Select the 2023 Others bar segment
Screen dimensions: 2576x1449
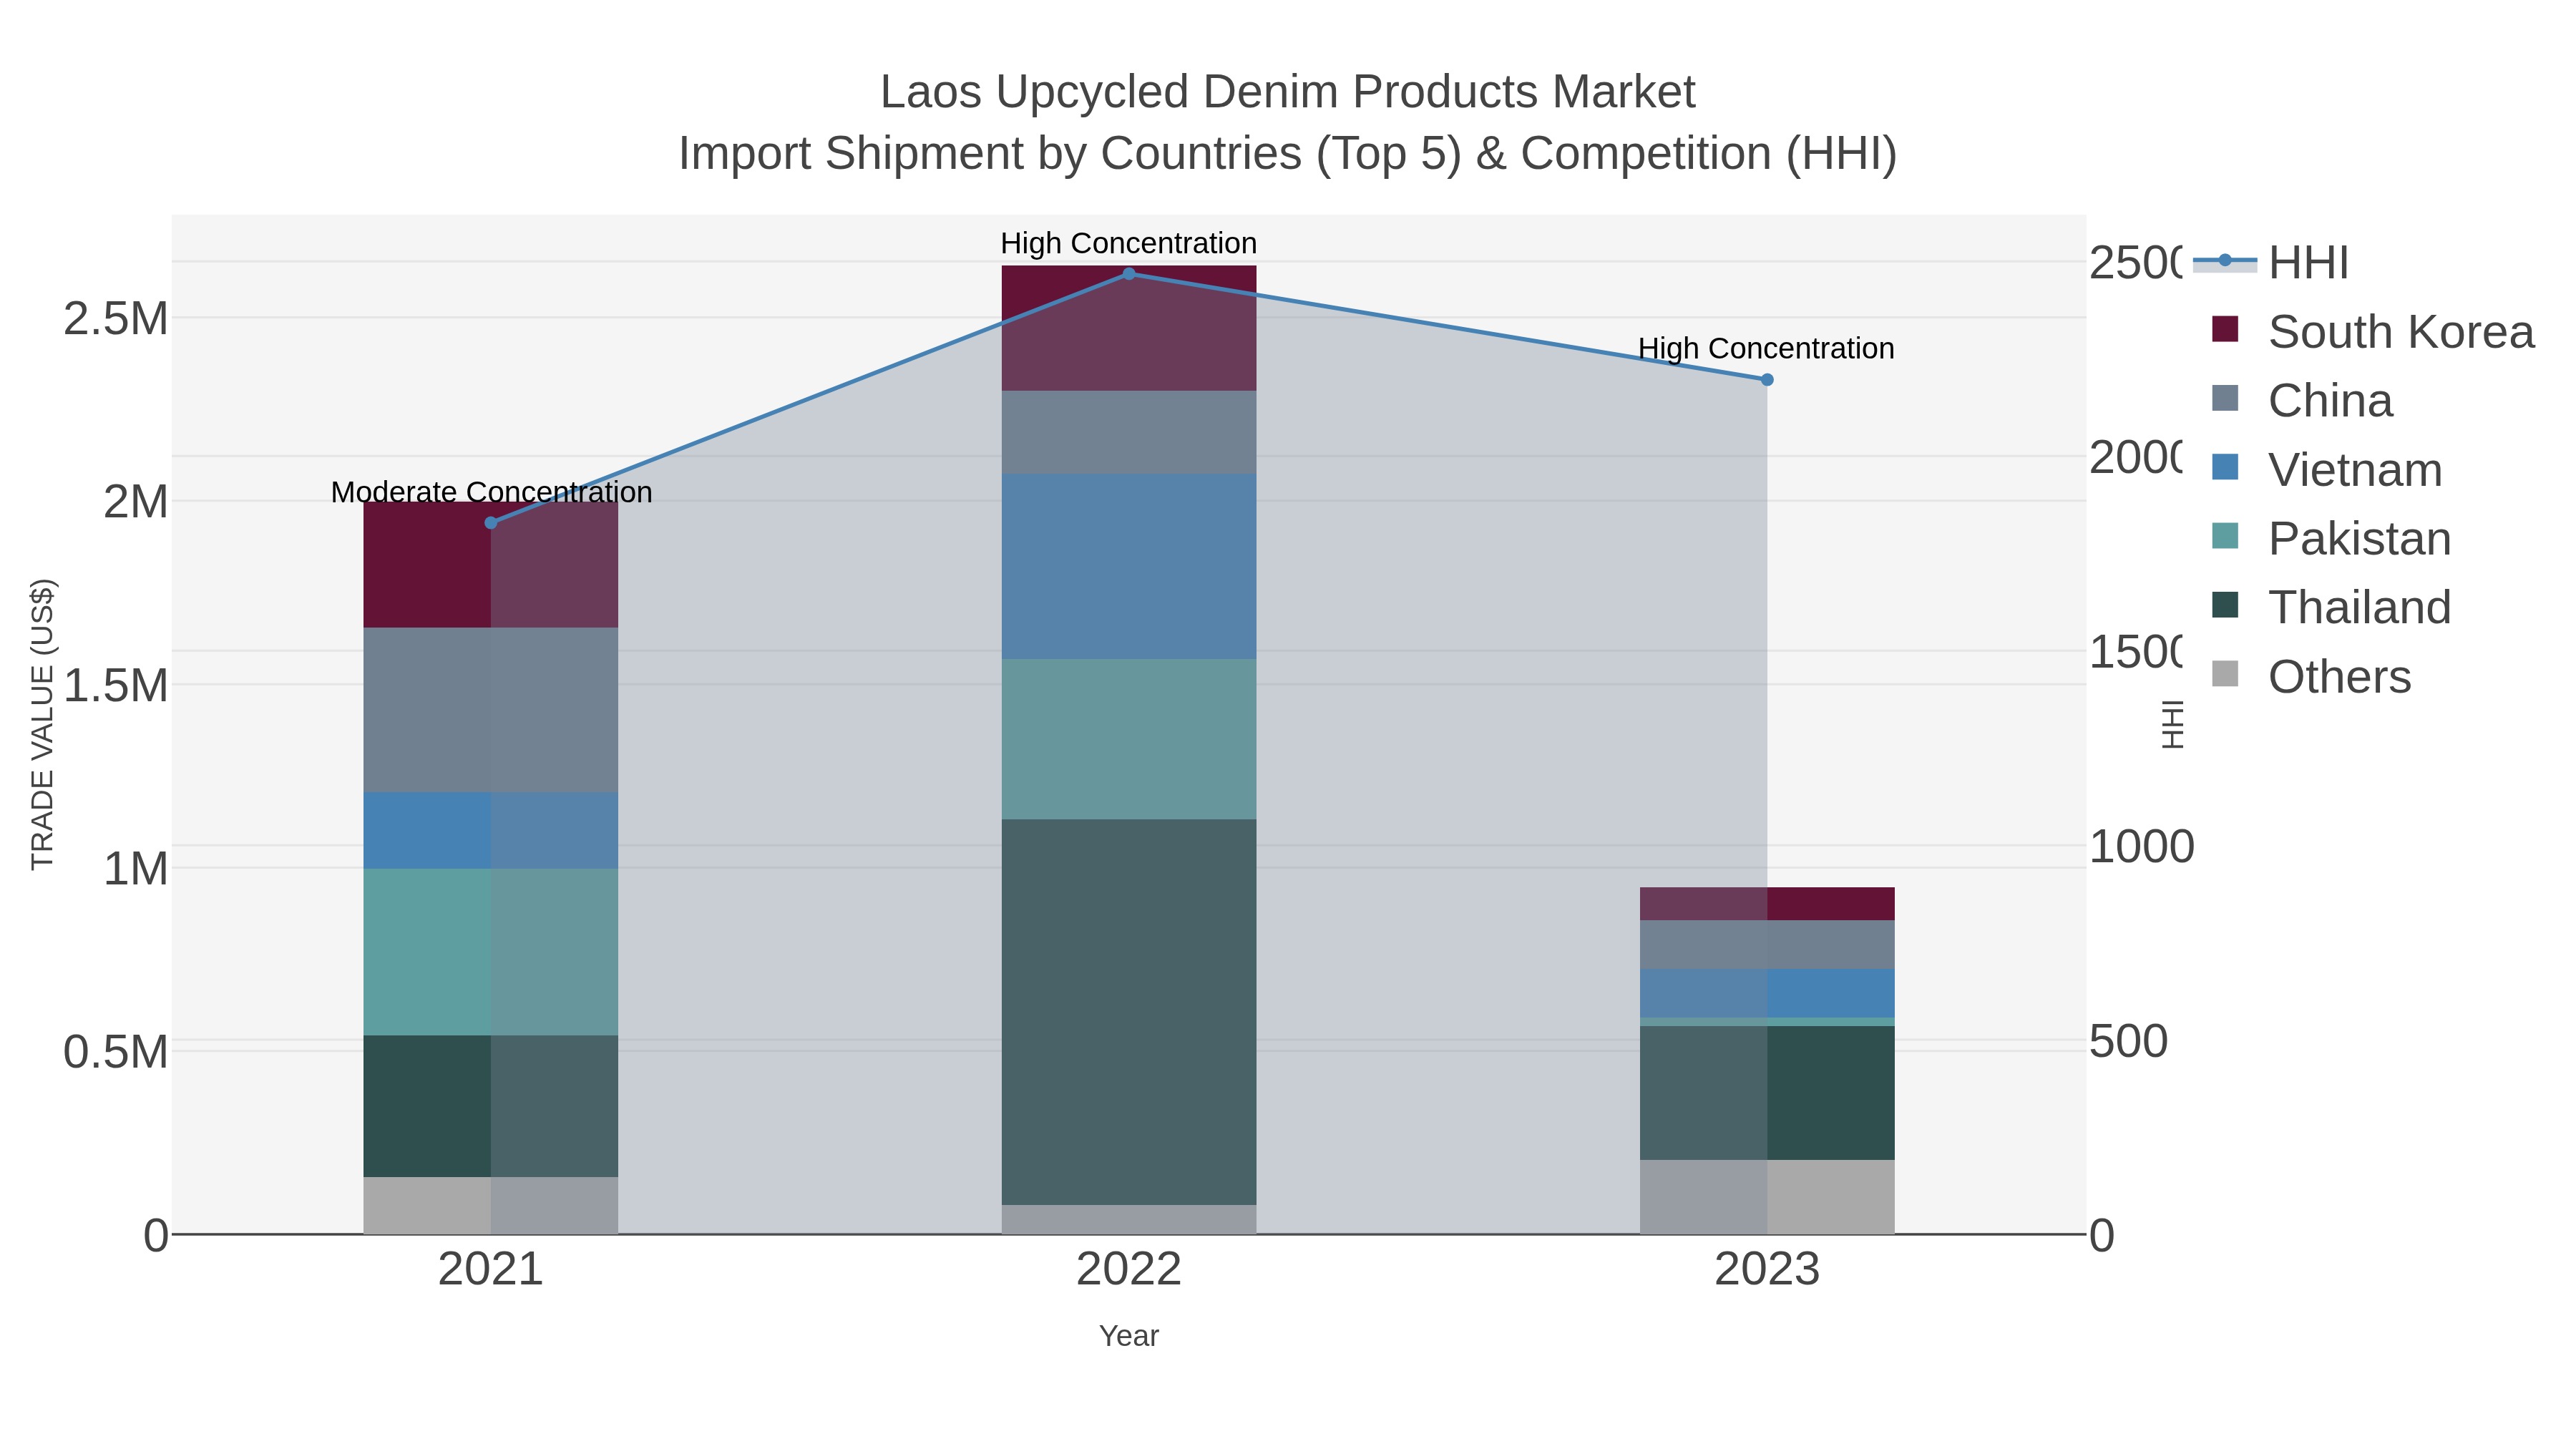[x=1767, y=1197]
